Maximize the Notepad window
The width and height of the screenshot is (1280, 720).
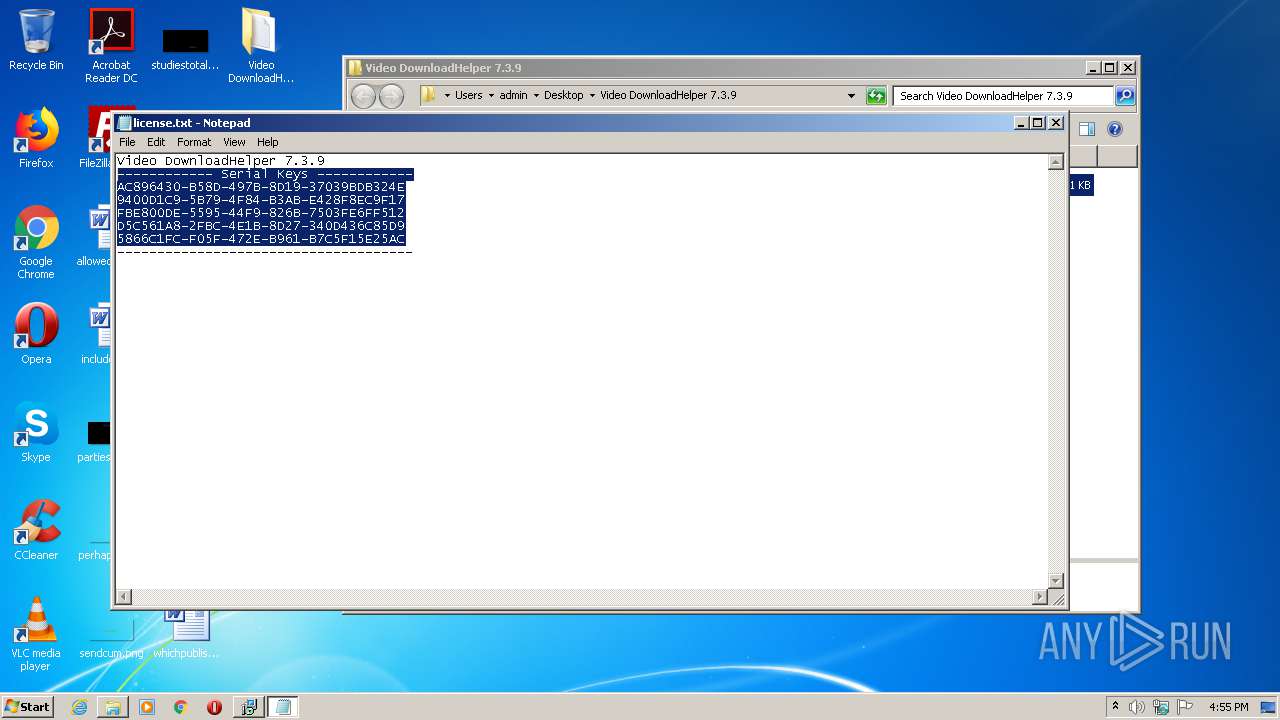[x=1038, y=123]
